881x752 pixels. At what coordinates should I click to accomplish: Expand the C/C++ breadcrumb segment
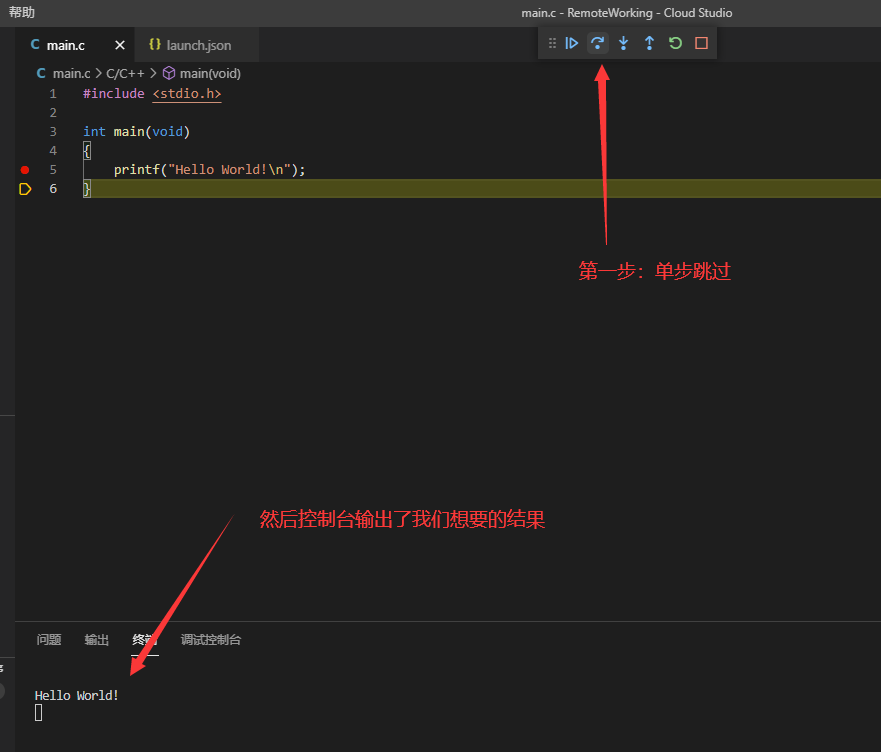(125, 73)
